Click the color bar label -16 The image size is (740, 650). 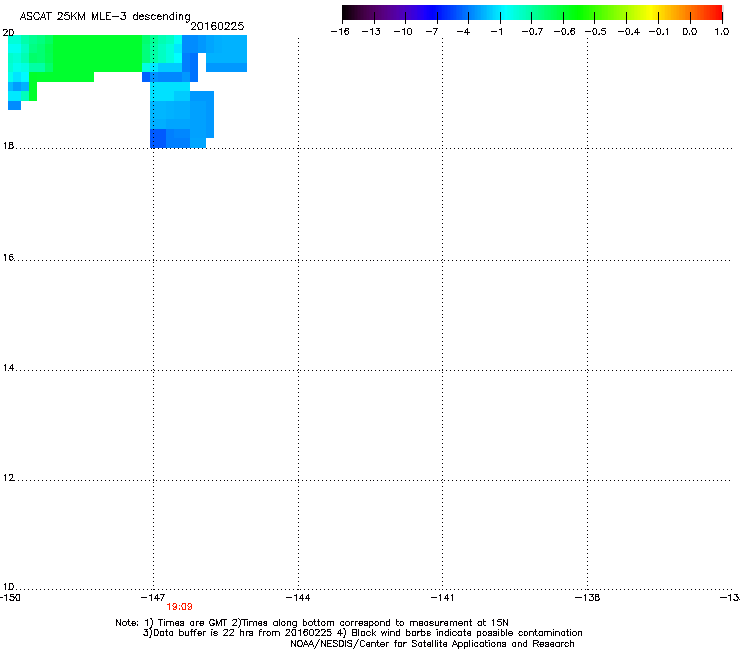point(340,32)
